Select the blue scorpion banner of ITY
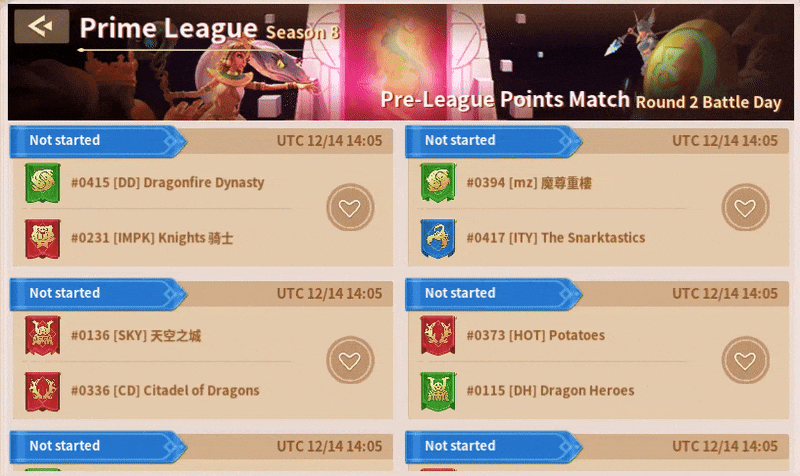The image size is (800, 476). pos(438,239)
